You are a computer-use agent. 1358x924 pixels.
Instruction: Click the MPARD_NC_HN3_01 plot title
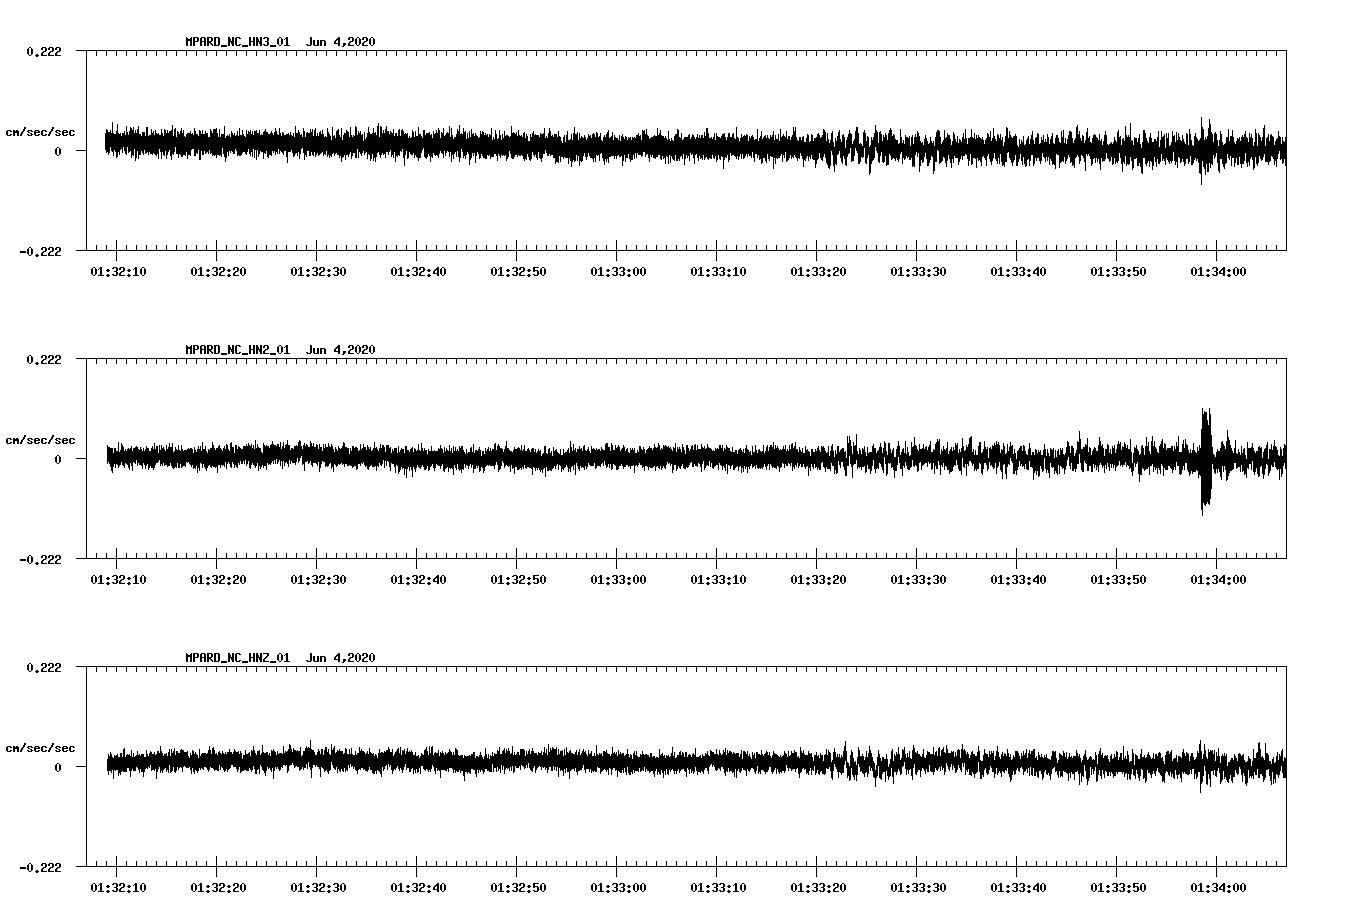tap(237, 42)
